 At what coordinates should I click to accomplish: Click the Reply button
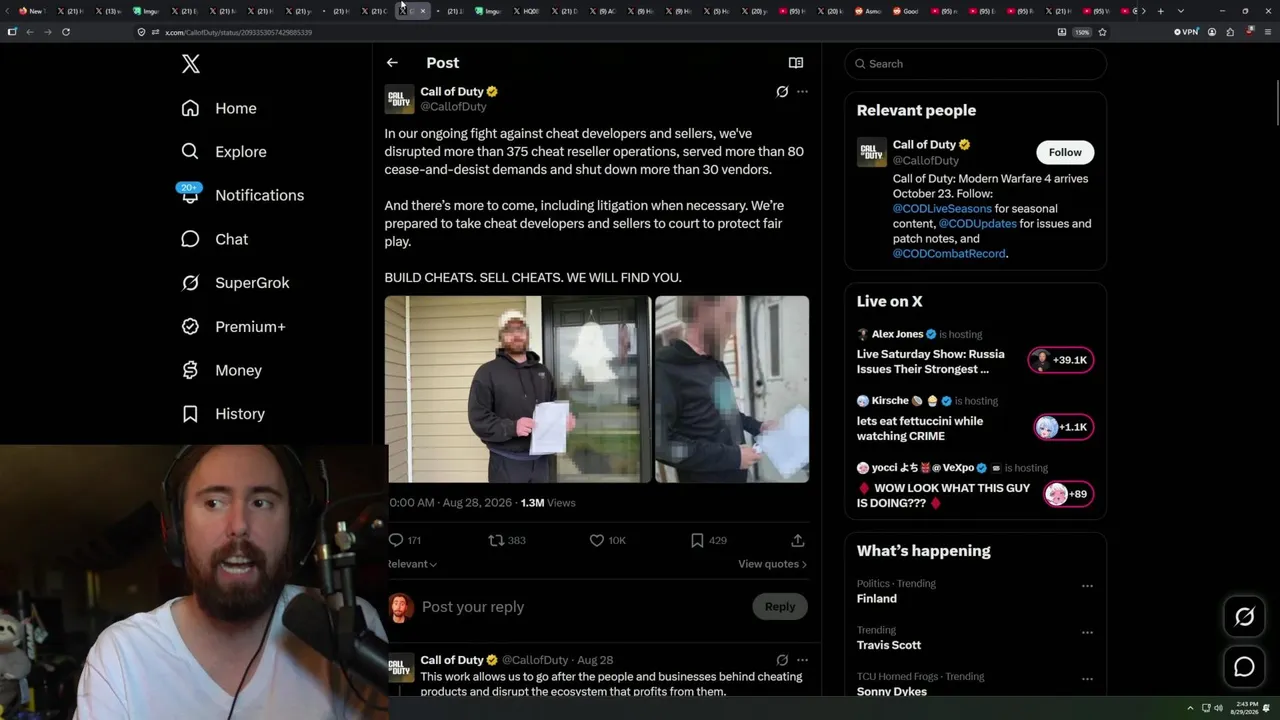click(780, 607)
